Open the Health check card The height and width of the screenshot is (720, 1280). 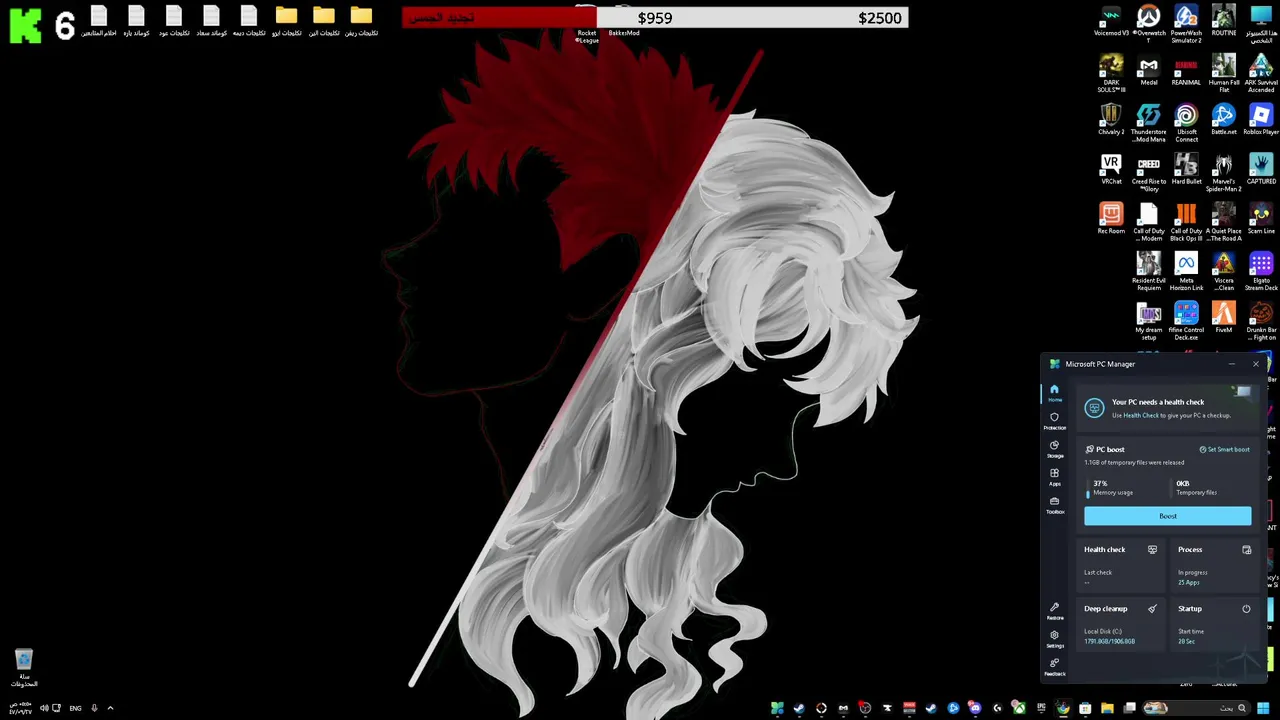(1121, 566)
